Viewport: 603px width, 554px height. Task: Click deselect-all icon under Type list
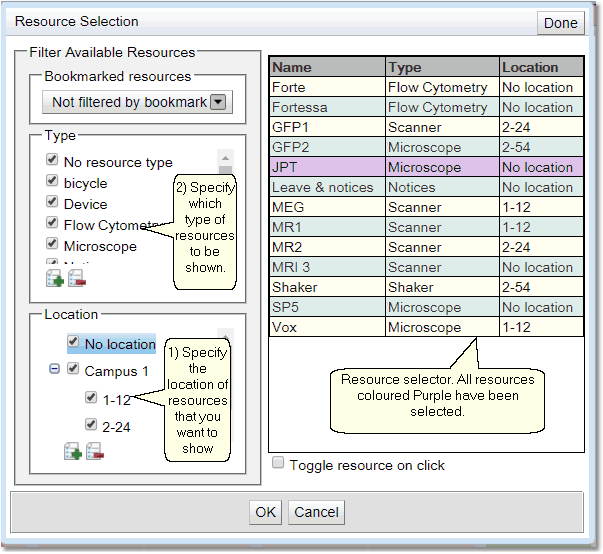coord(76,277)
